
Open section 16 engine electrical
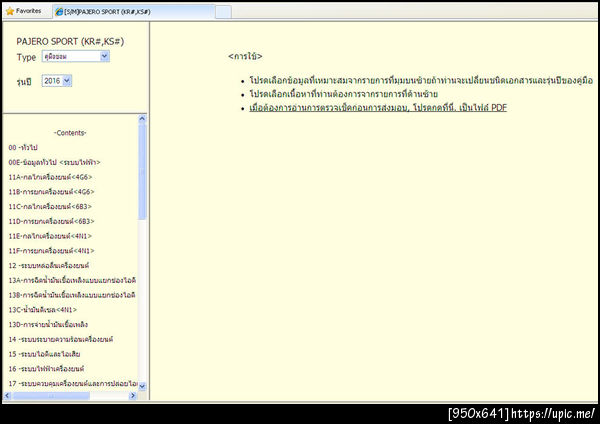pos(46,369)
